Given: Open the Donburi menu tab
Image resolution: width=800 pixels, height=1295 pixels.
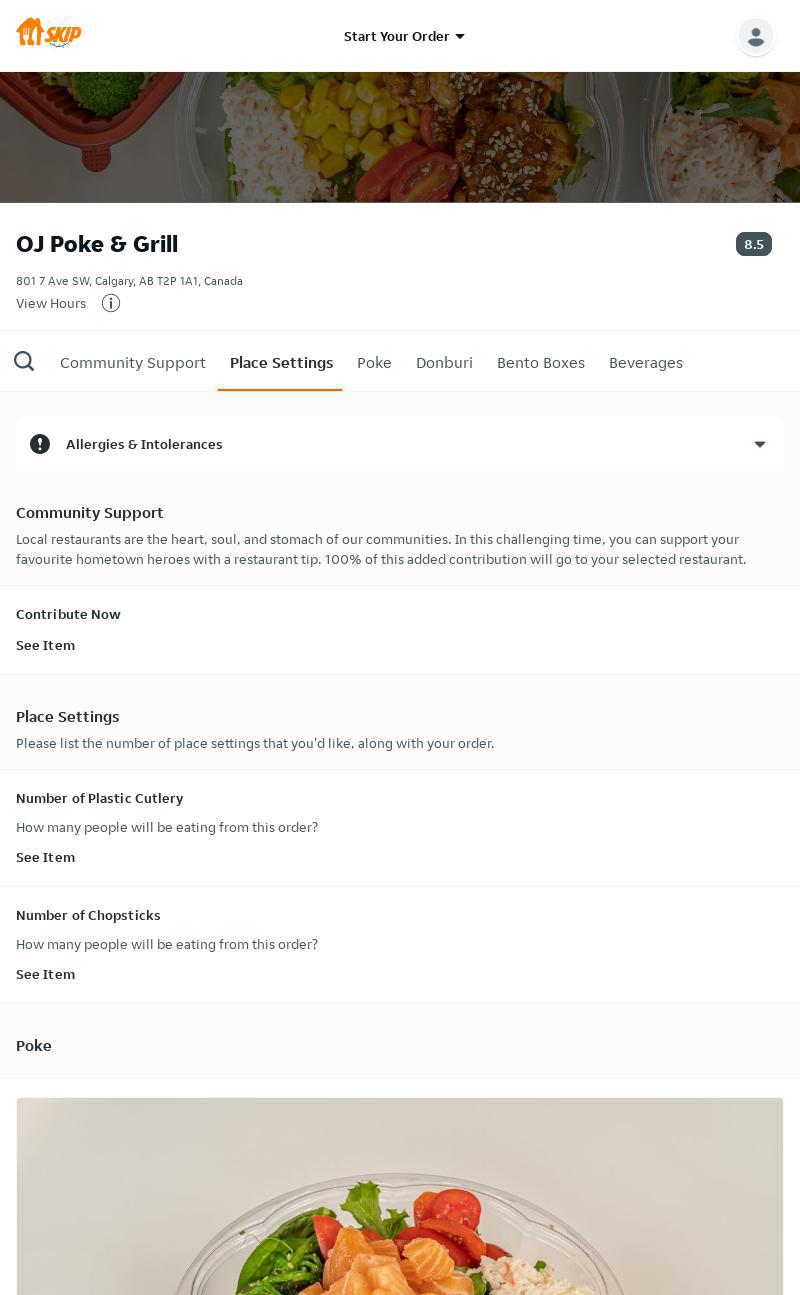Looking at the screenshot, I should point(444,362).
